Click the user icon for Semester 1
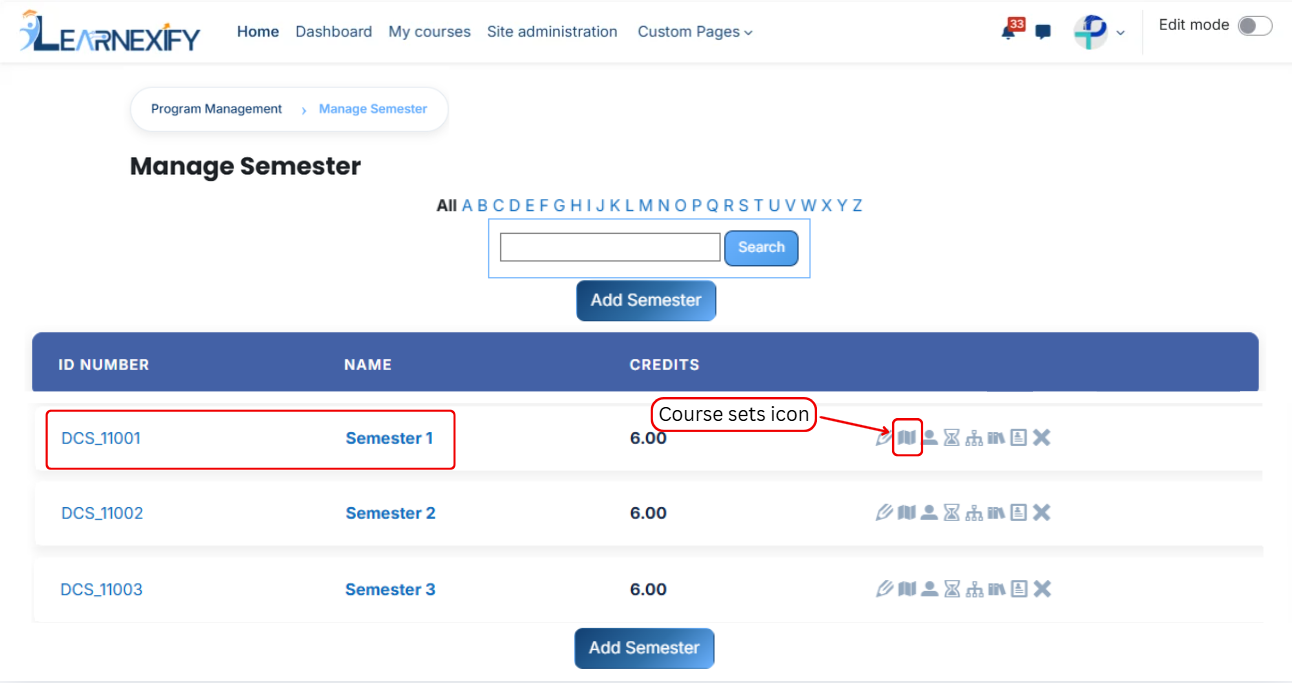The height and width of the screenshot is (683, 1292). pos(929,437)
